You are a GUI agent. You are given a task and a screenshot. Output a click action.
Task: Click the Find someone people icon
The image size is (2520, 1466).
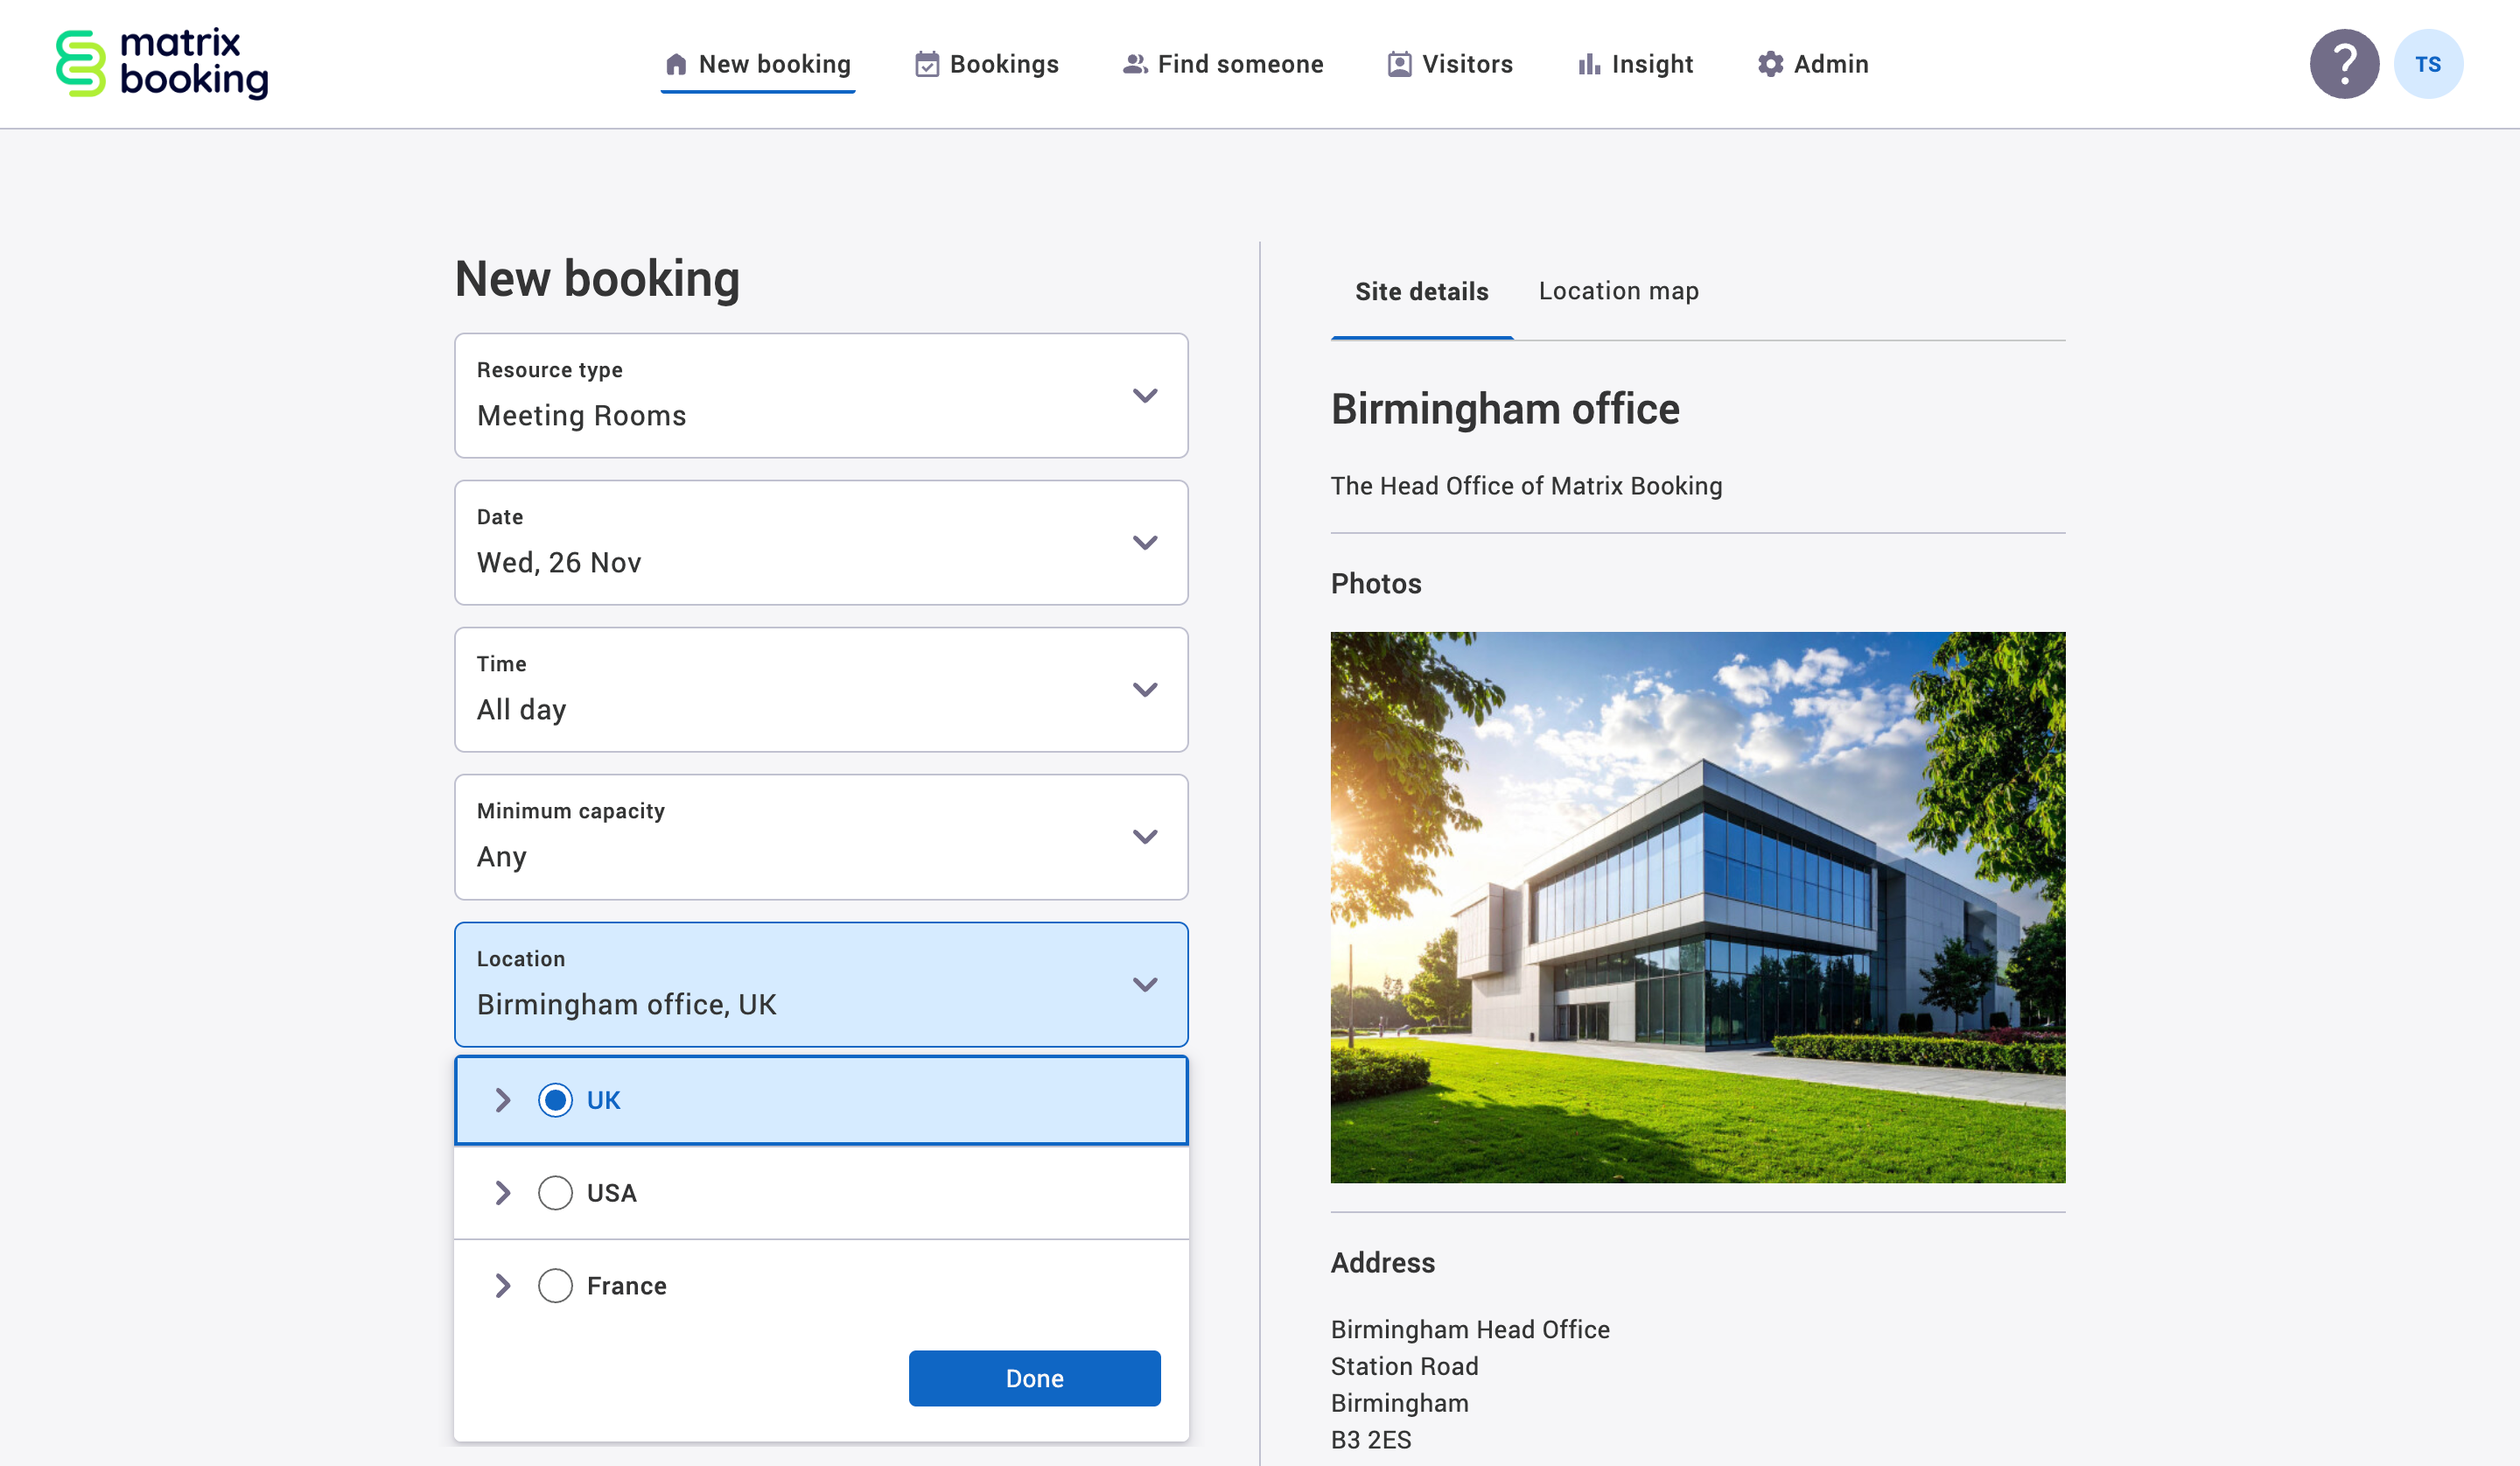1133,63
